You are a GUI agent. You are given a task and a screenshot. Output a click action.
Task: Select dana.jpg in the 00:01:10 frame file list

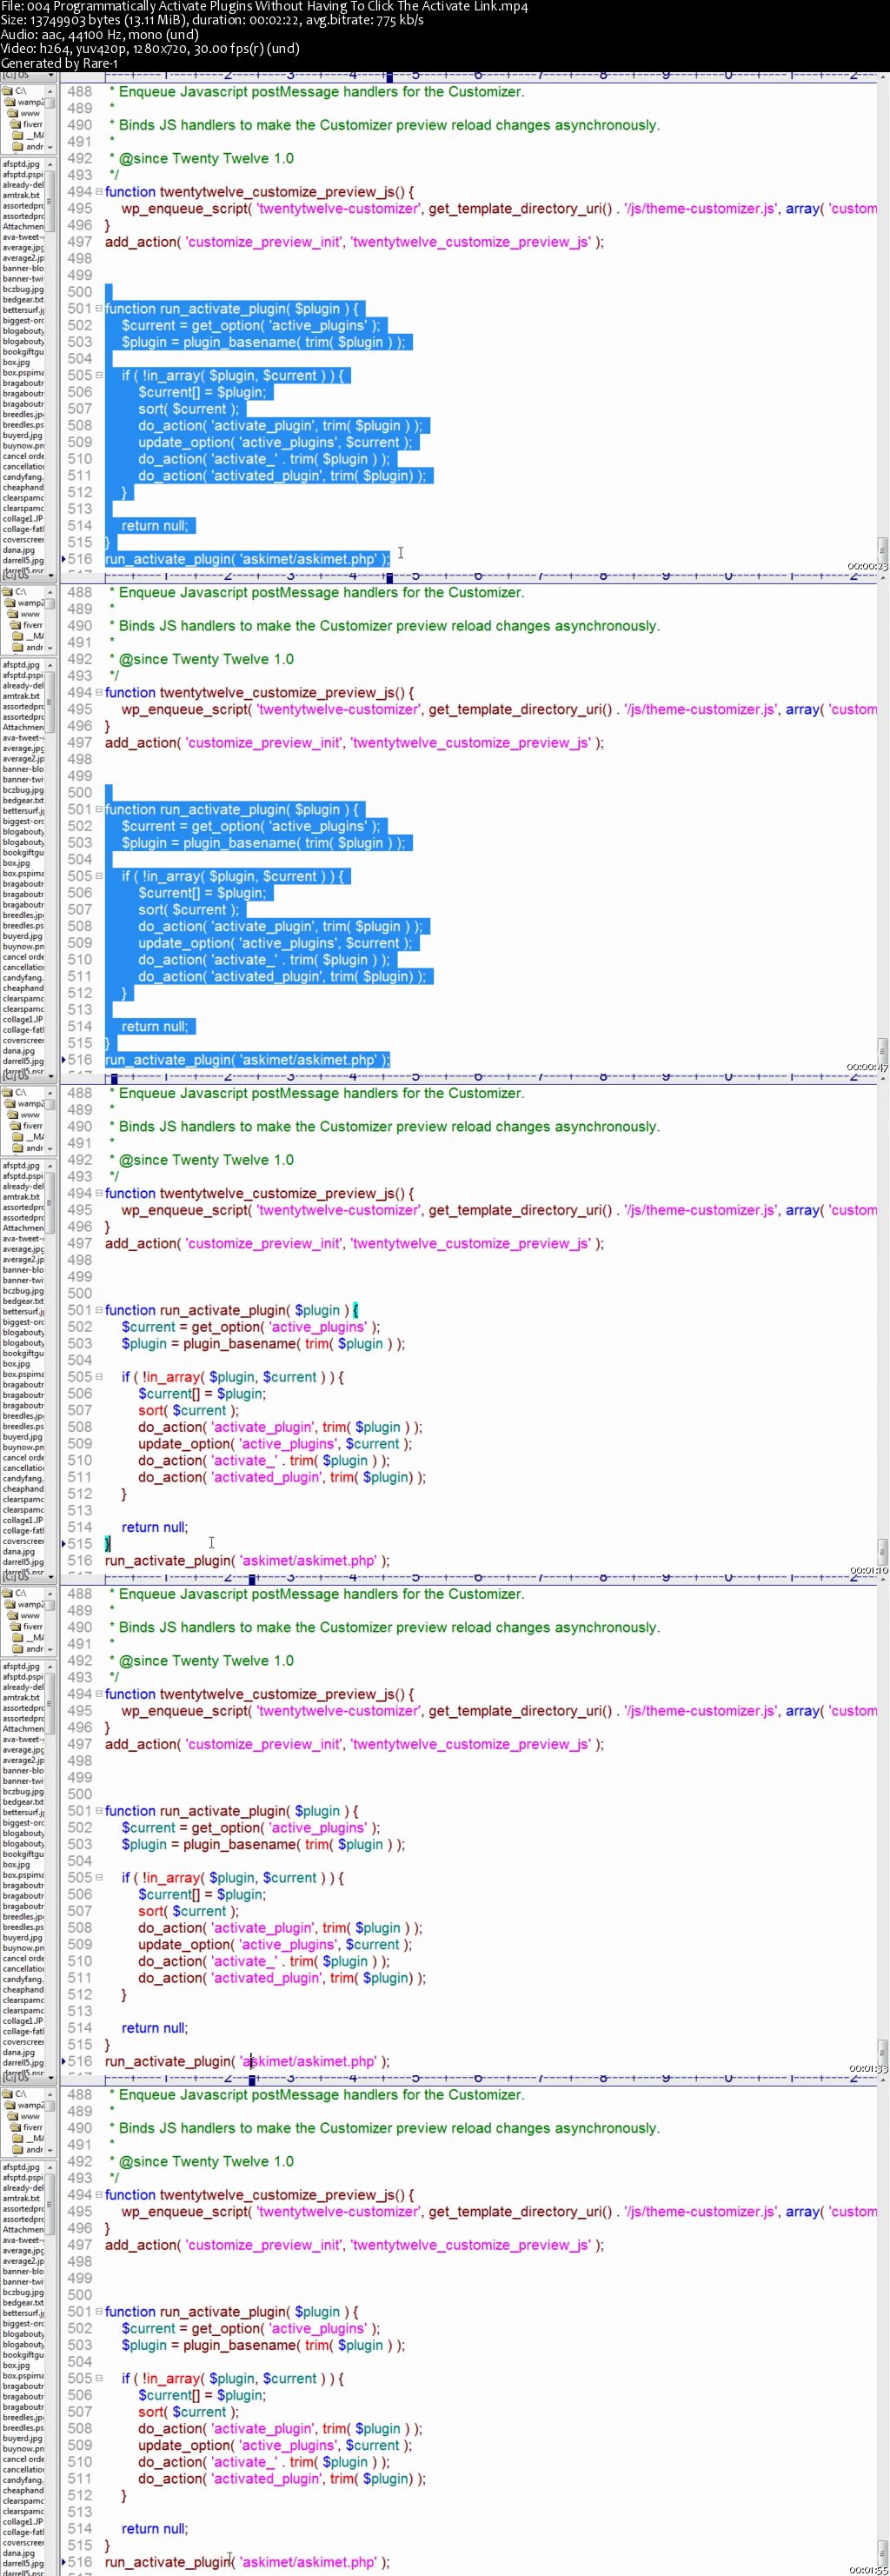pyautogui.click(x=19, y=1551)
